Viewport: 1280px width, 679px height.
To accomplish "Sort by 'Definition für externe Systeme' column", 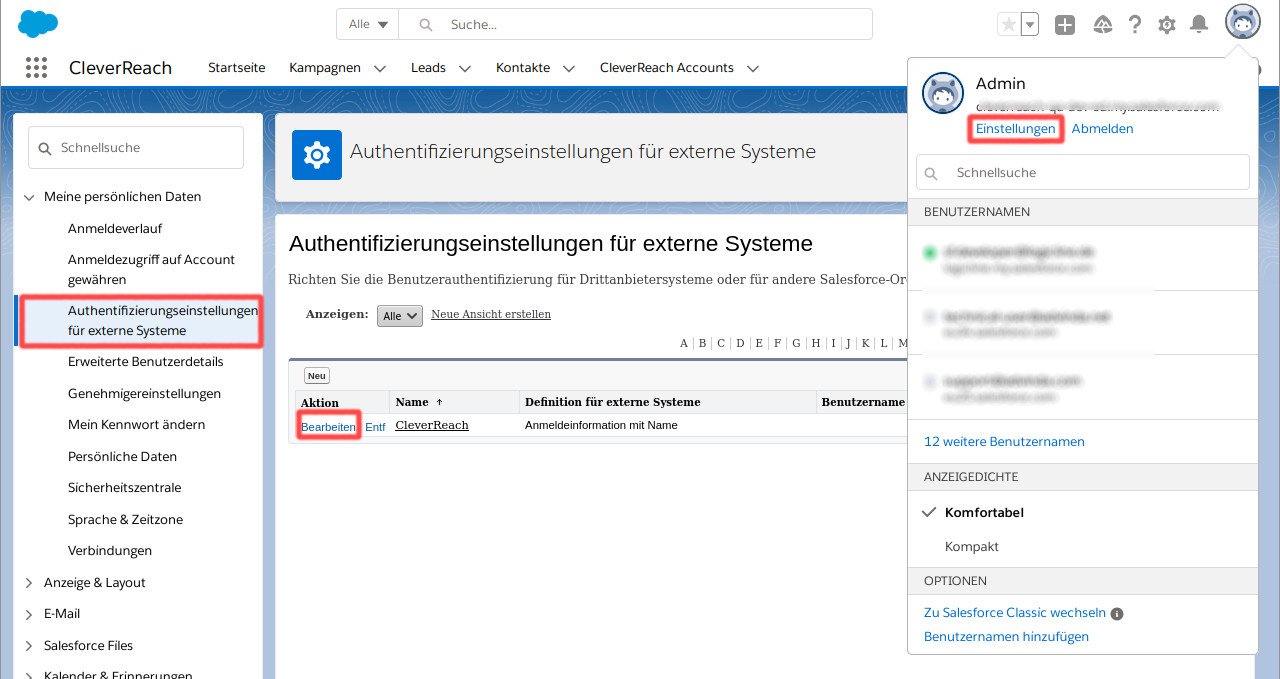I will click(612, 402).
